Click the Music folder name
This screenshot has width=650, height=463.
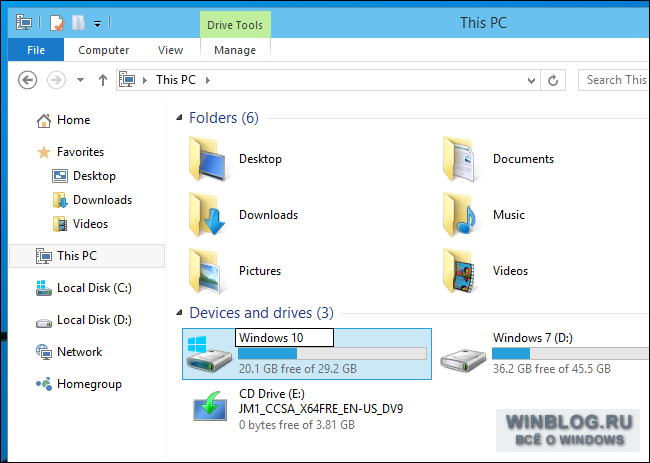(509, 215)
